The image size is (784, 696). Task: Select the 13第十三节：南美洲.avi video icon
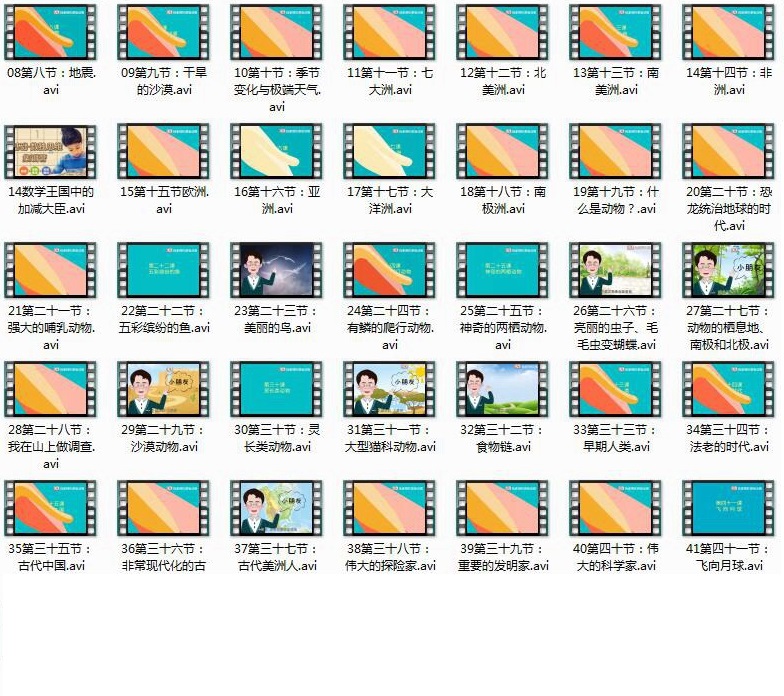coord(616,33)
